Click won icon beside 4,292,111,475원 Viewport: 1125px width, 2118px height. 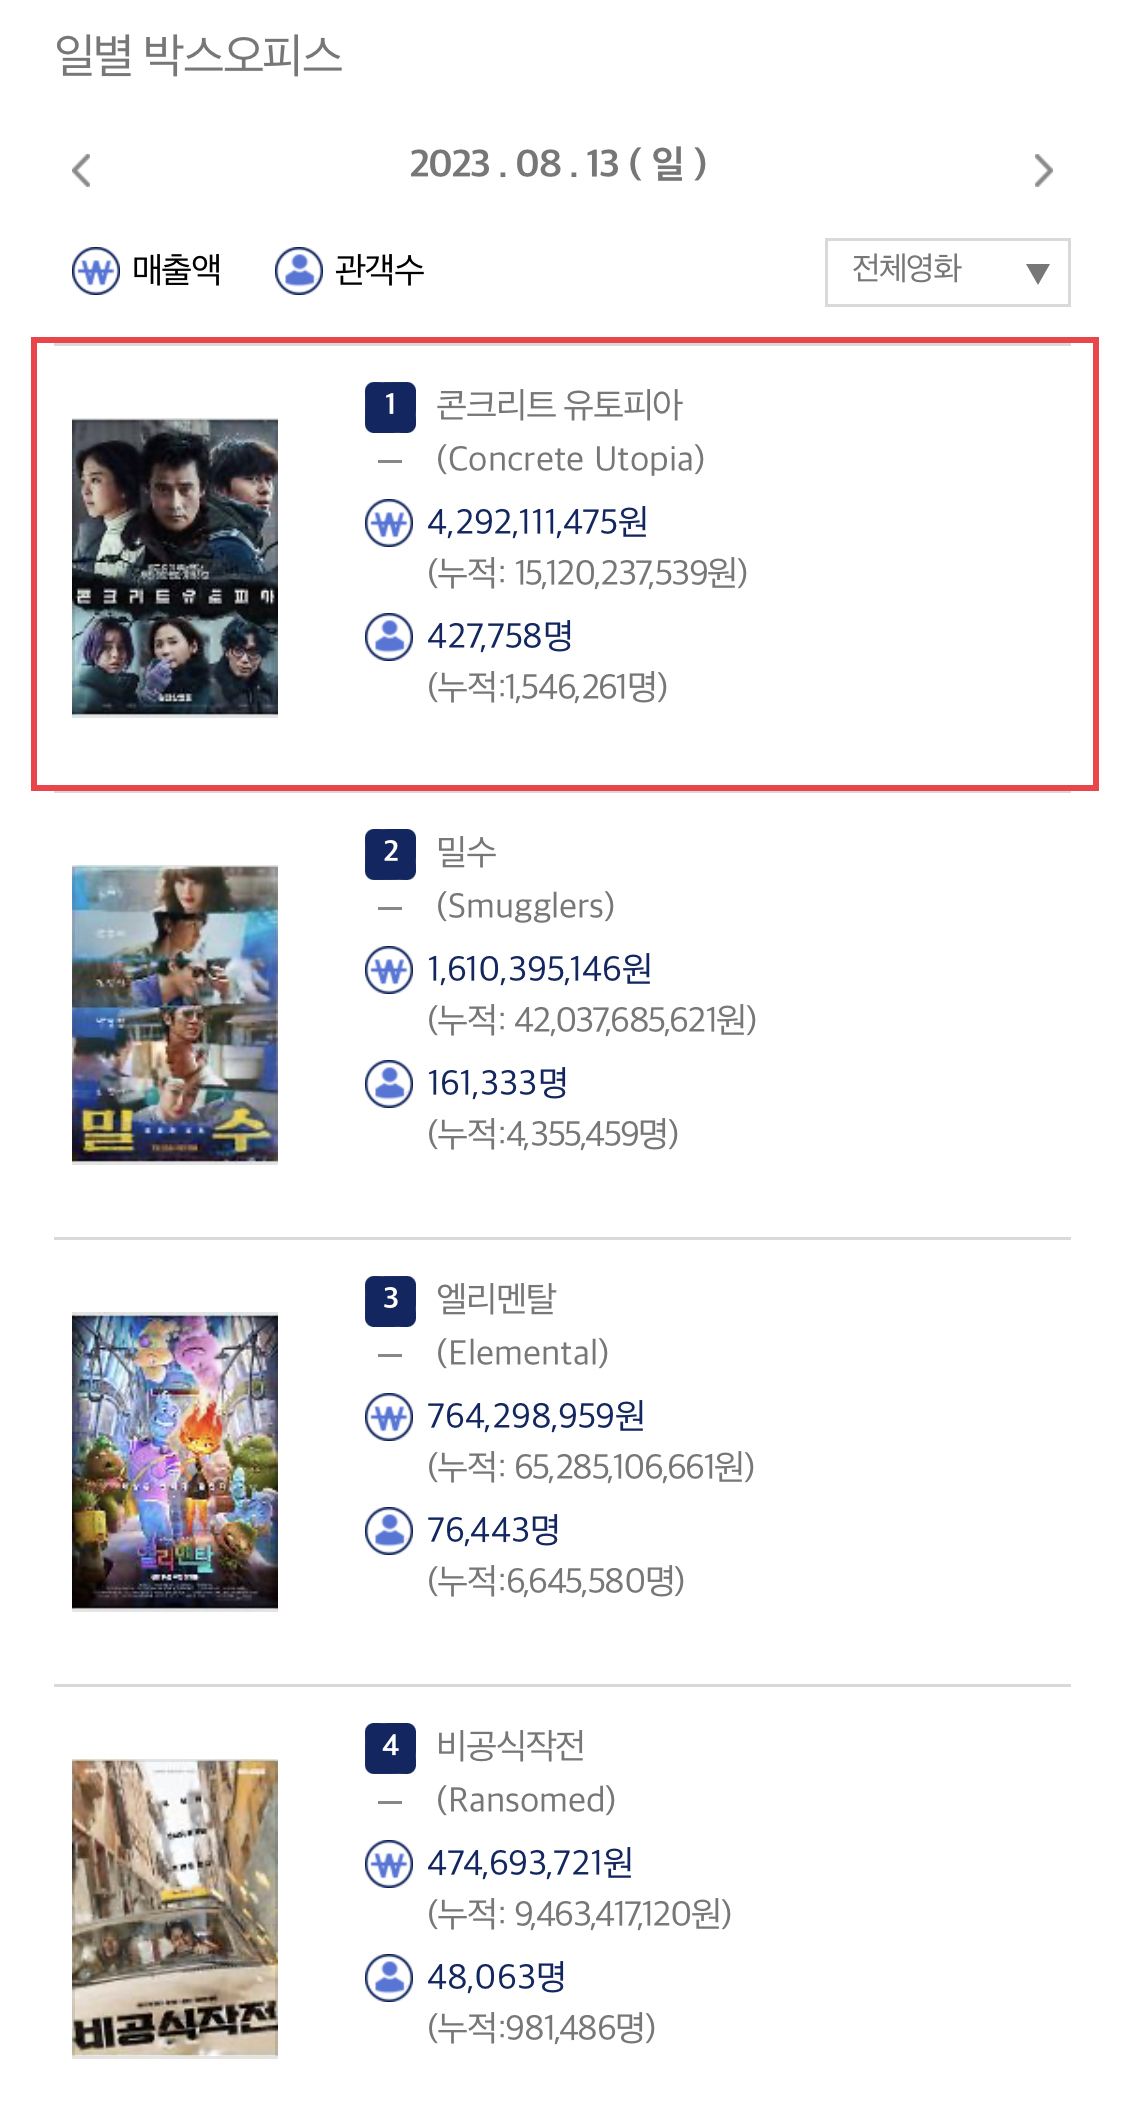pyautogui.click(x=389, y=523)
